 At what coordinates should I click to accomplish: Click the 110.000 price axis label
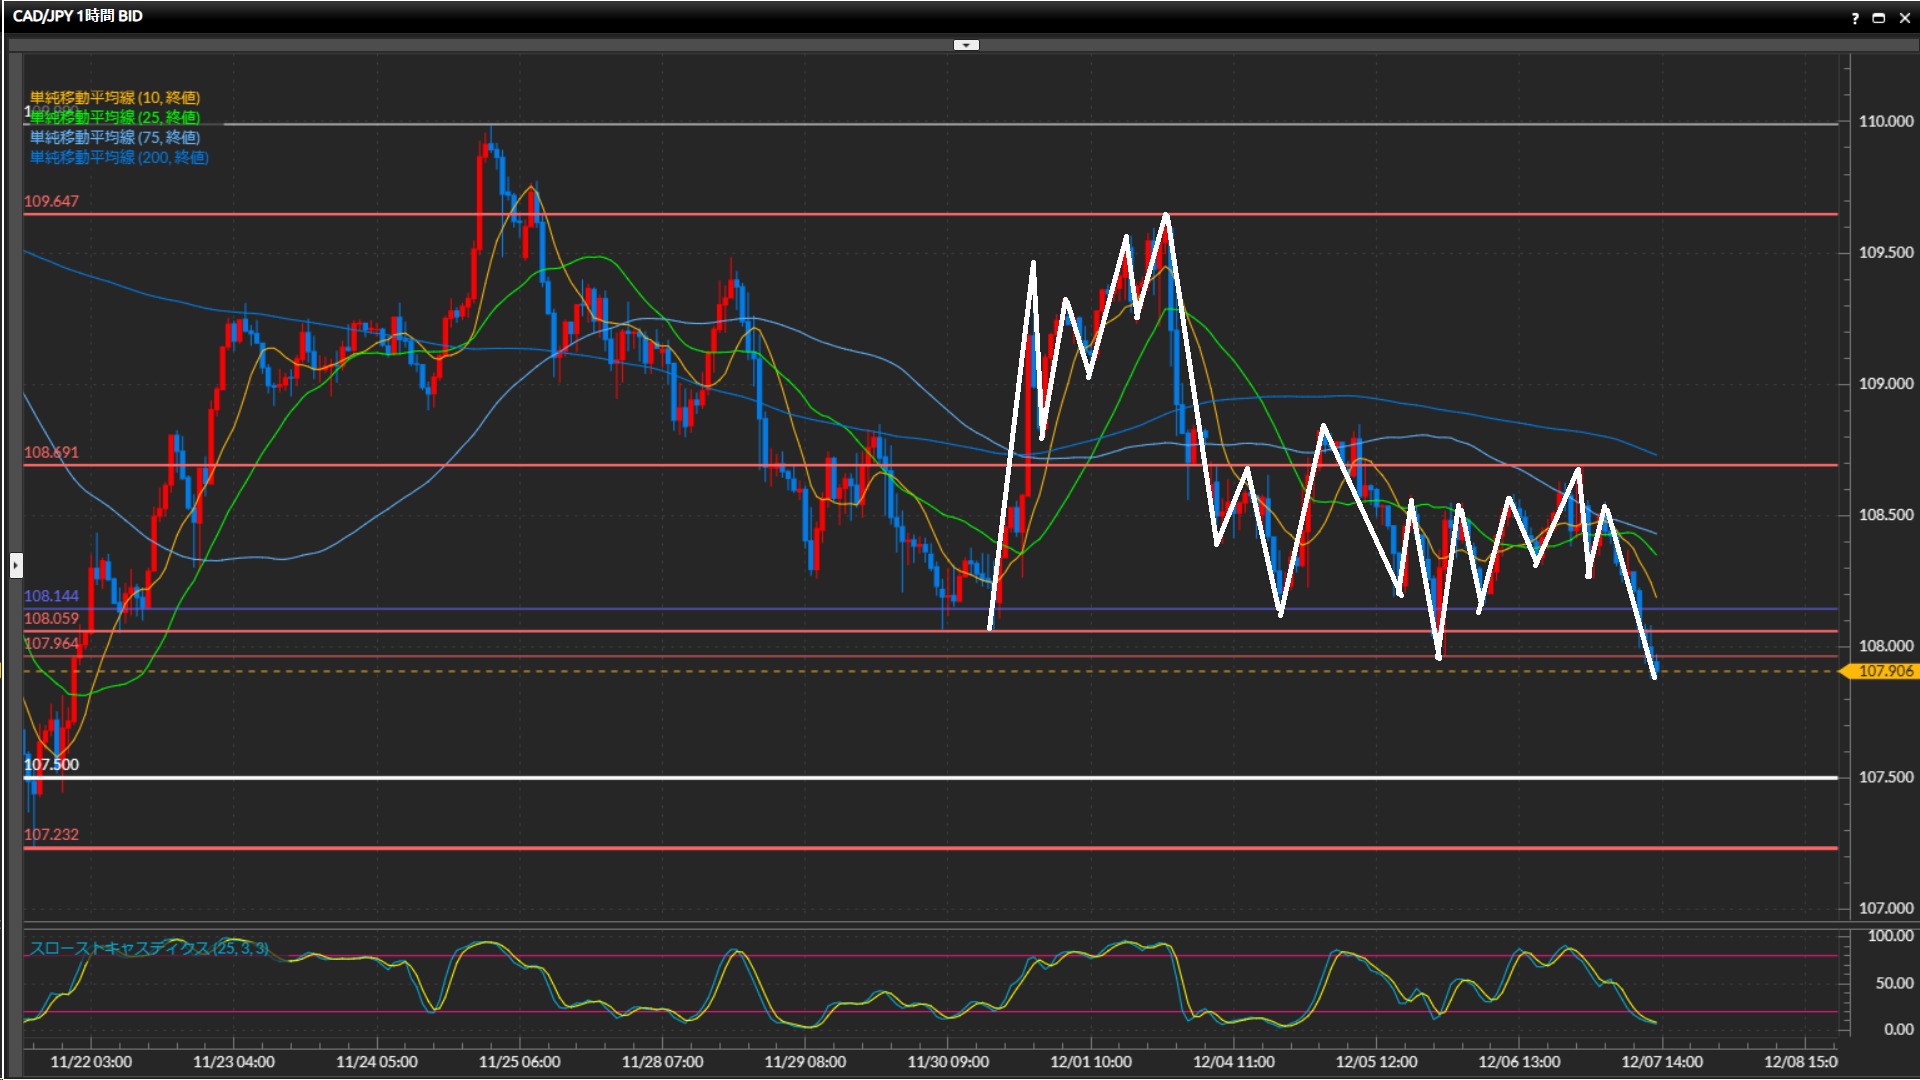point(1885,121)
